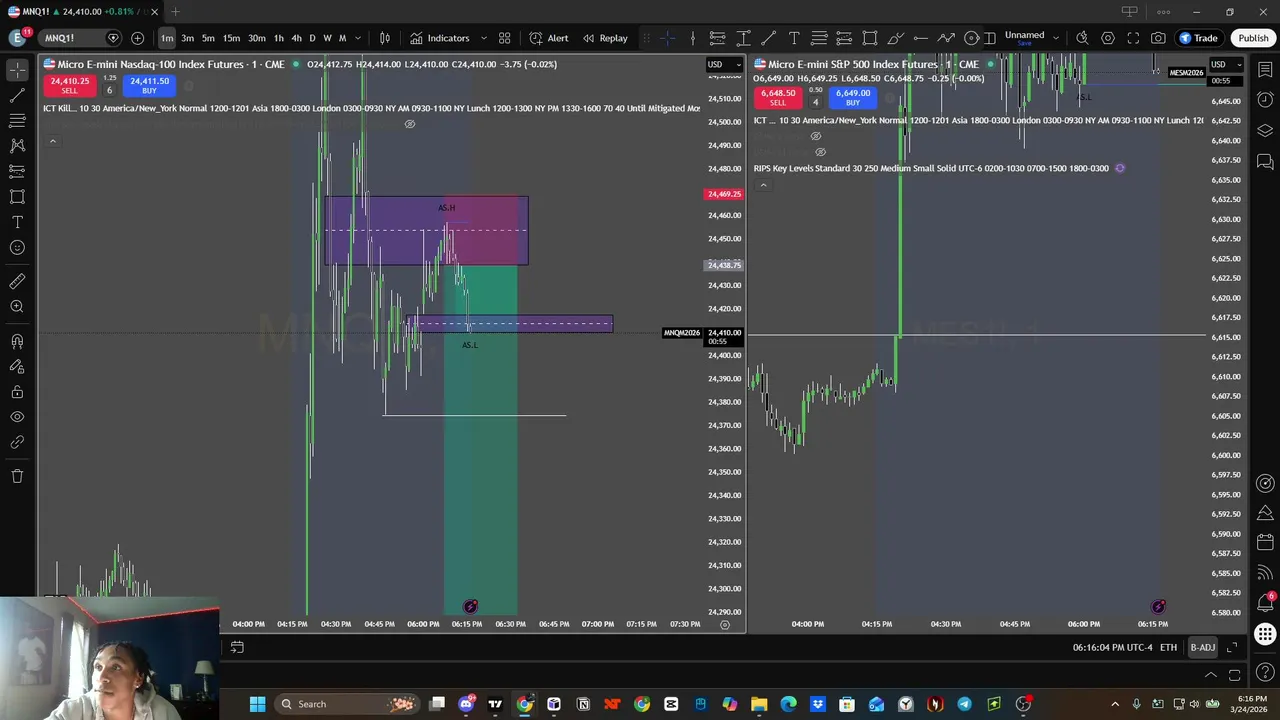This screenshot has width=1280, height=720.
Task: Select the Text annotation tool in left toolbar
Action: (x=17, y=222)
